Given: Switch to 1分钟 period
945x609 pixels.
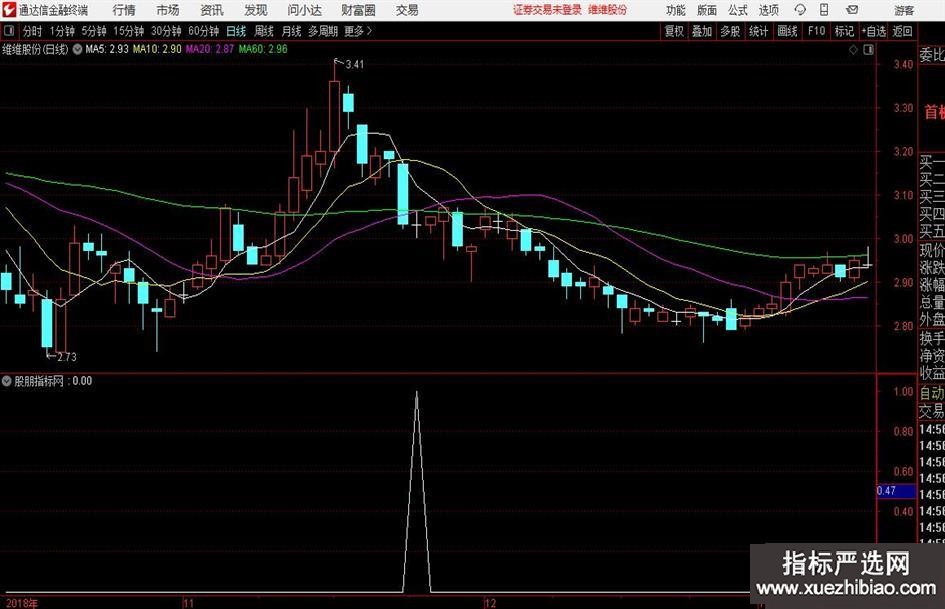Looking at the screenshot, I should tap(62, 31).
